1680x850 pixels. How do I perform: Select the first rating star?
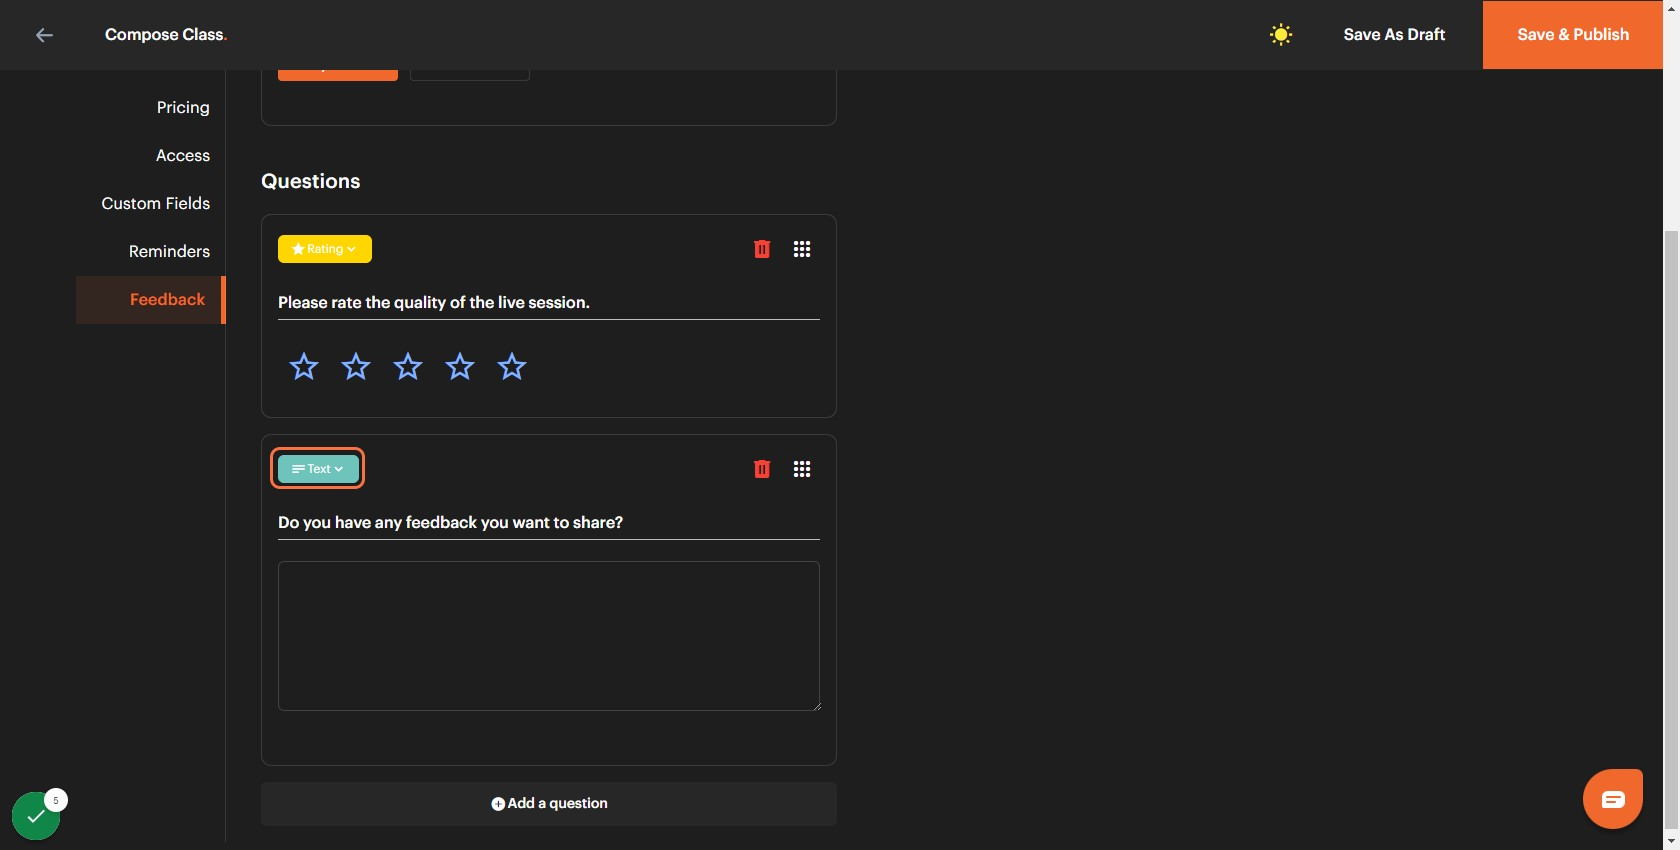pos(304,367)
